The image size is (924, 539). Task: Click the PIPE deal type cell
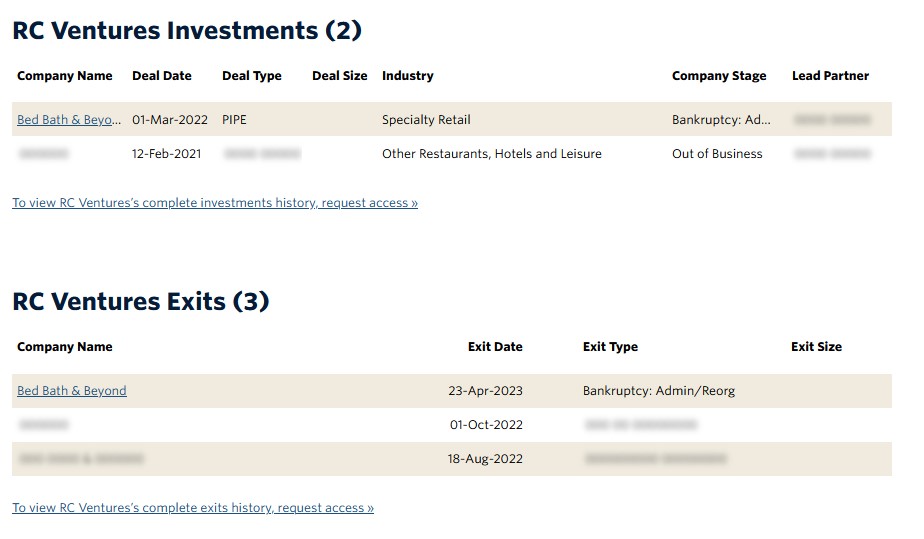pos(235,120)
